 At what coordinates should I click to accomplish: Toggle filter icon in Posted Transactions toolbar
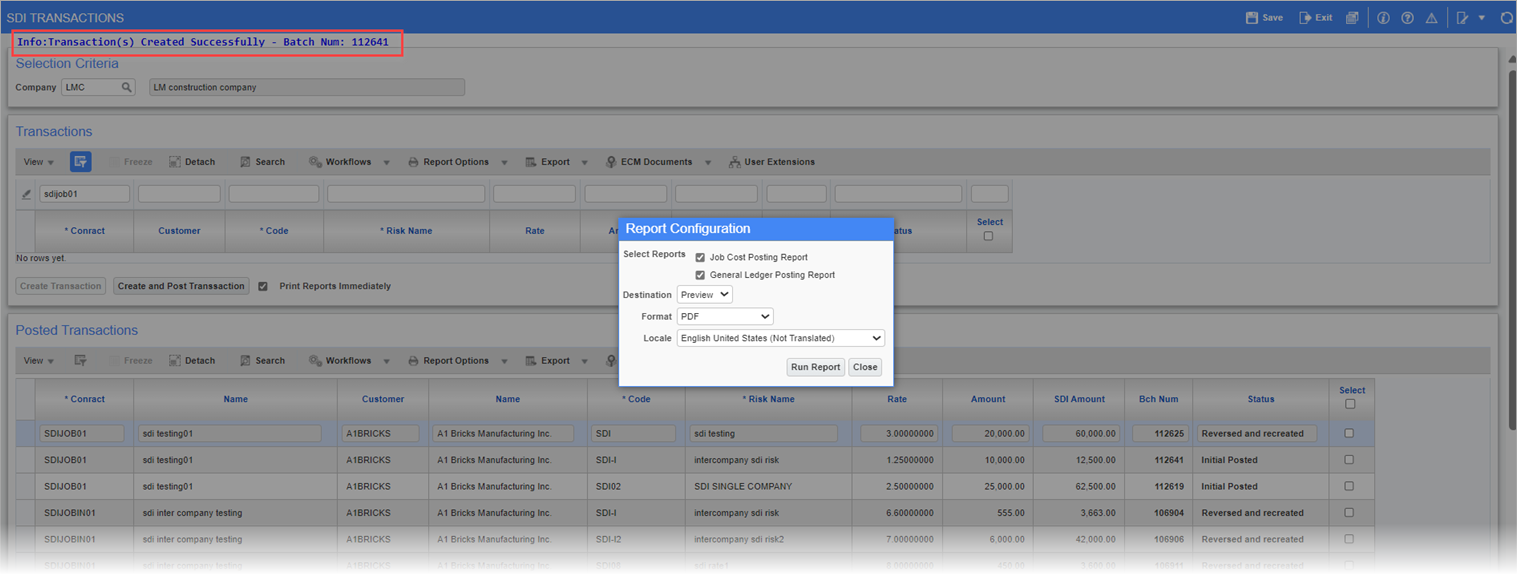(x=81, y=360)
